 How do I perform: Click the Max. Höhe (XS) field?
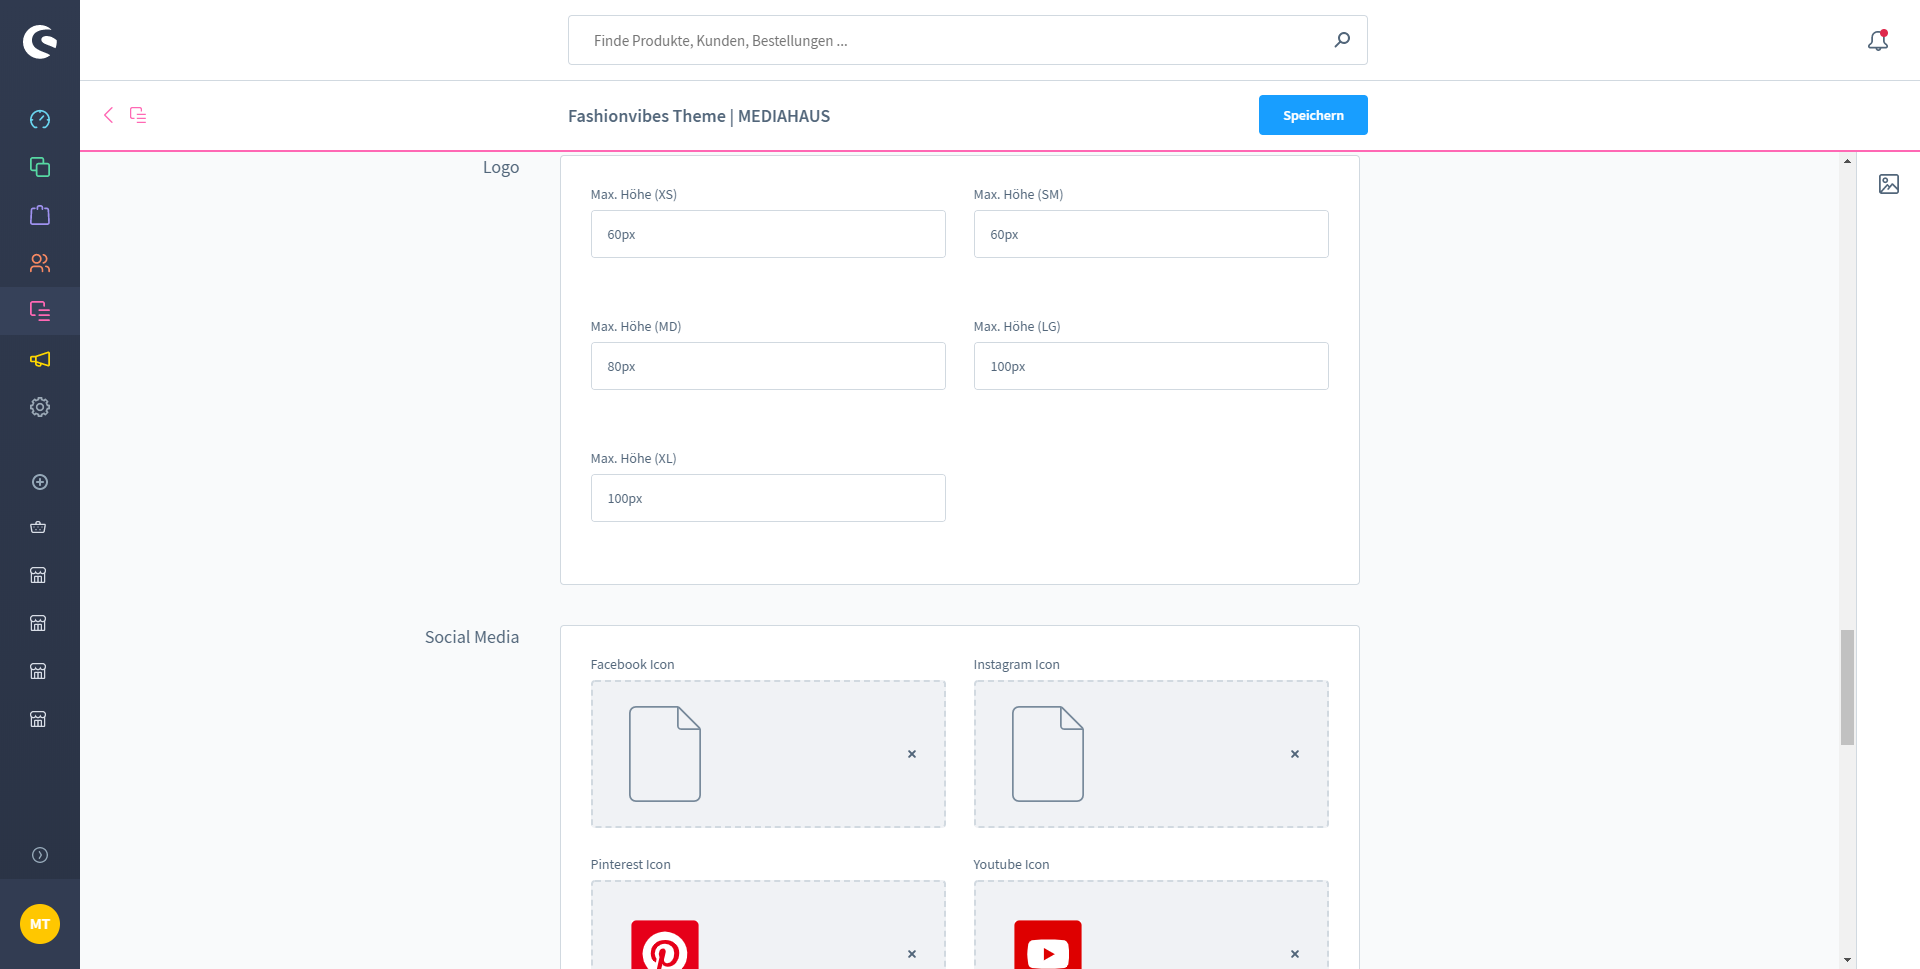point(767,234)
